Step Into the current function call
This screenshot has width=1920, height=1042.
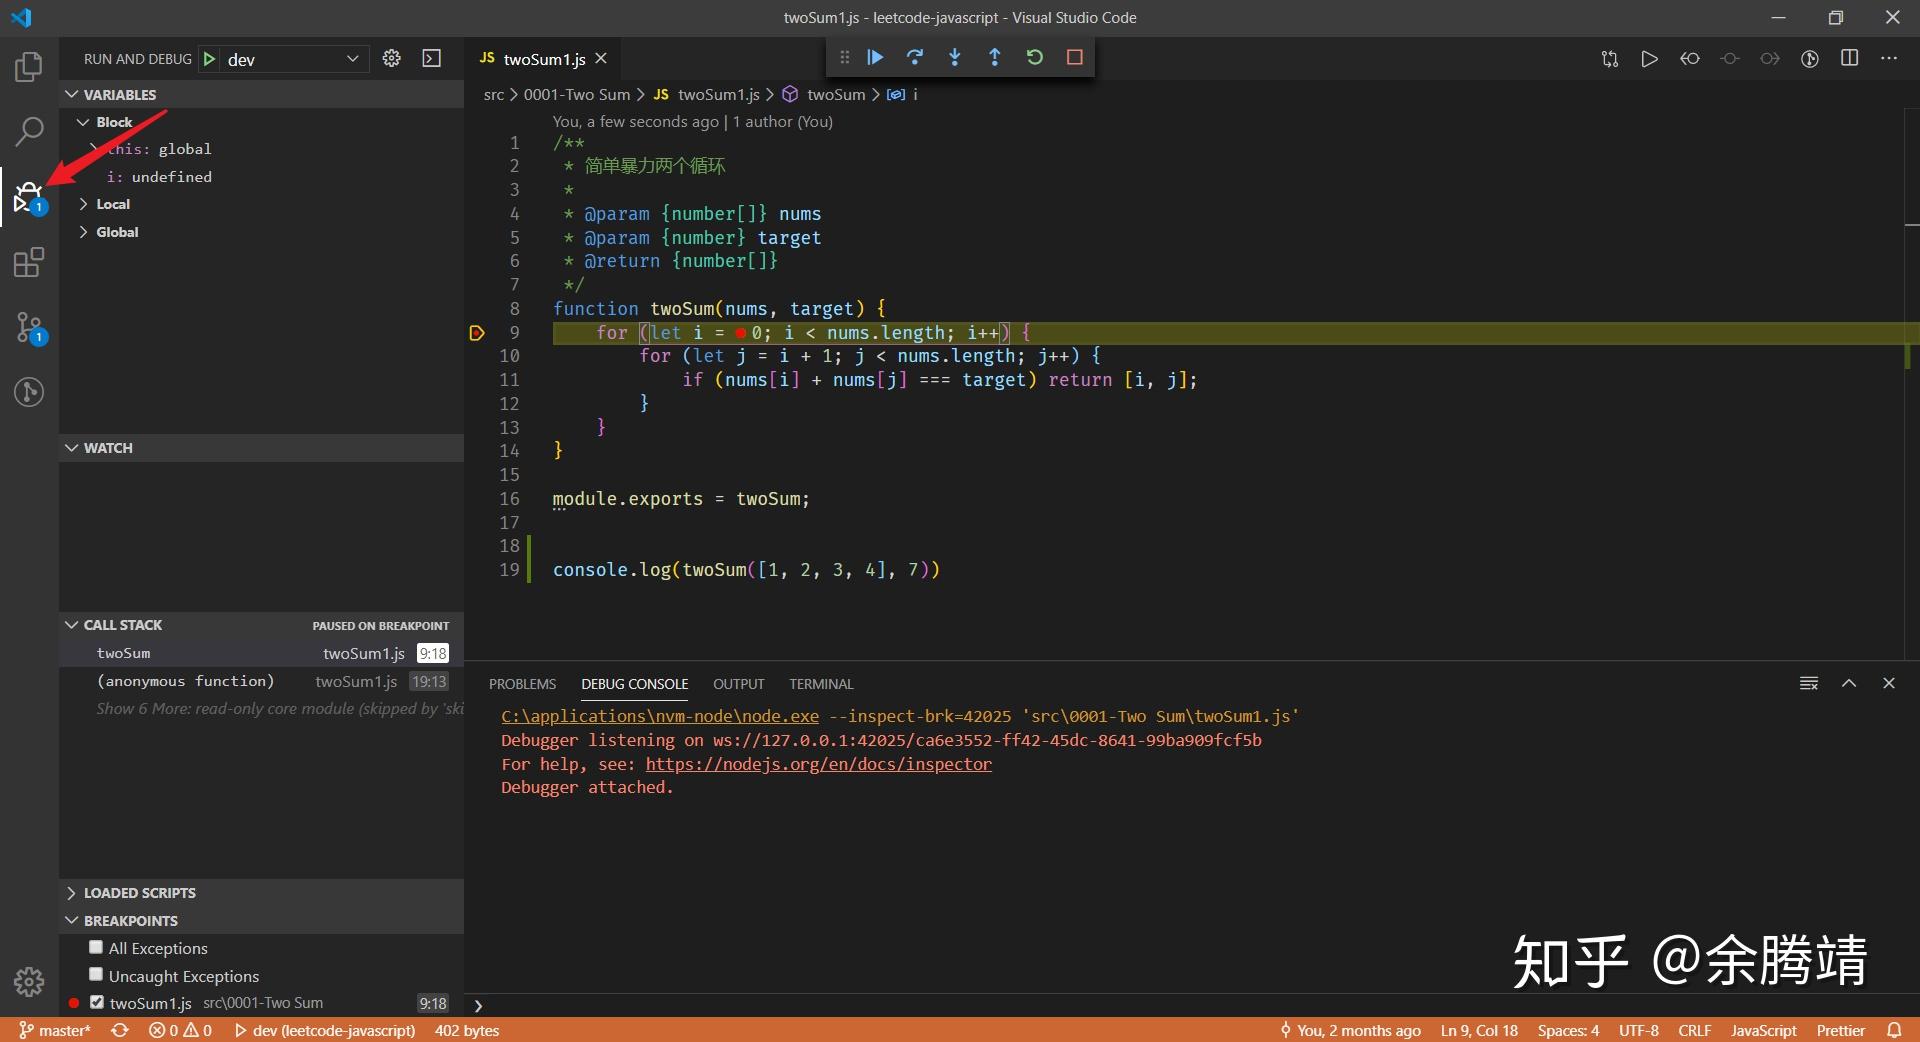(x=955, y=57)
